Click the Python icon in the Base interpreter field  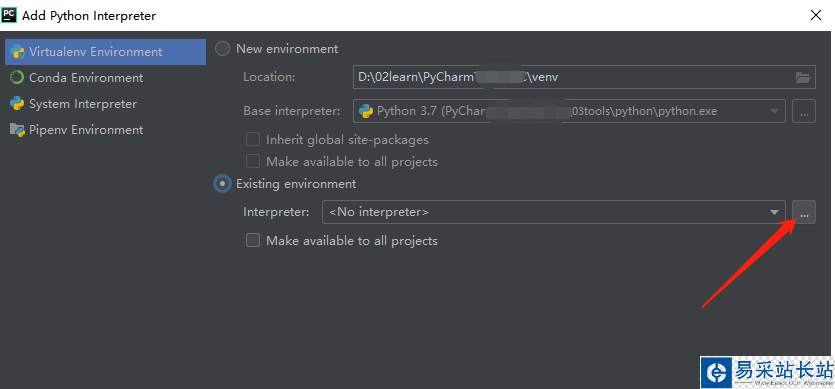point(365,111)
